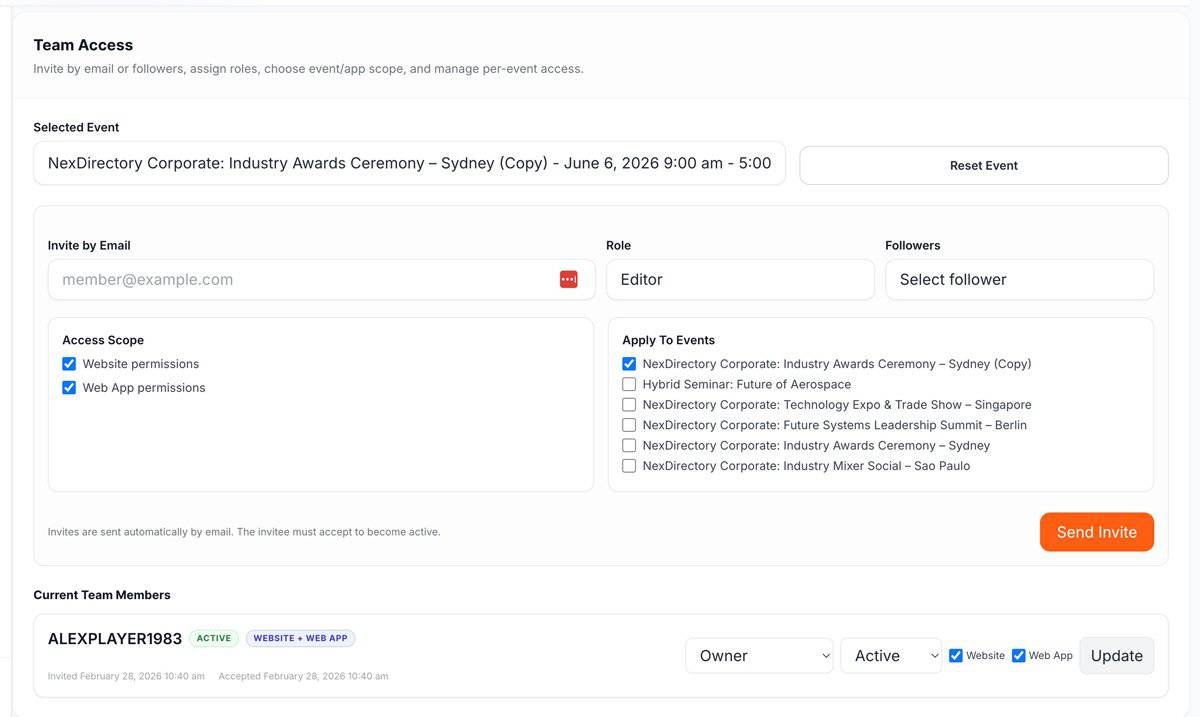Toggle Website checkbox for ALEXPLAYER1983

click(956, 656)
